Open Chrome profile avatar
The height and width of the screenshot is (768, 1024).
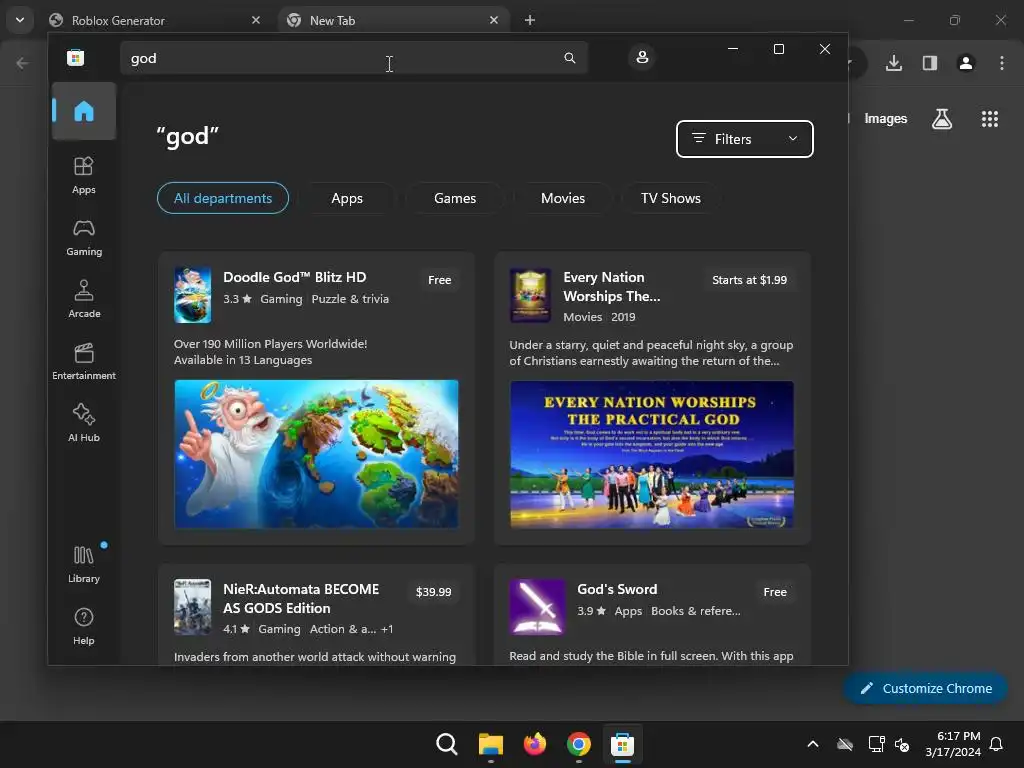coord(966,63)
